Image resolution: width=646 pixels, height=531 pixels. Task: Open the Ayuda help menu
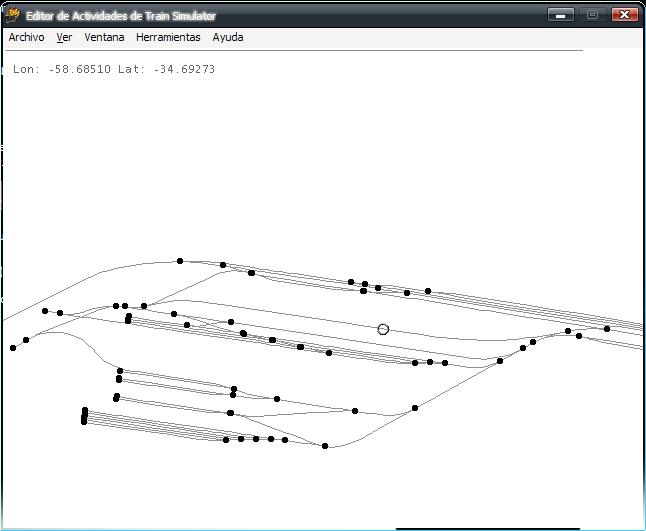tap(228, 37)
